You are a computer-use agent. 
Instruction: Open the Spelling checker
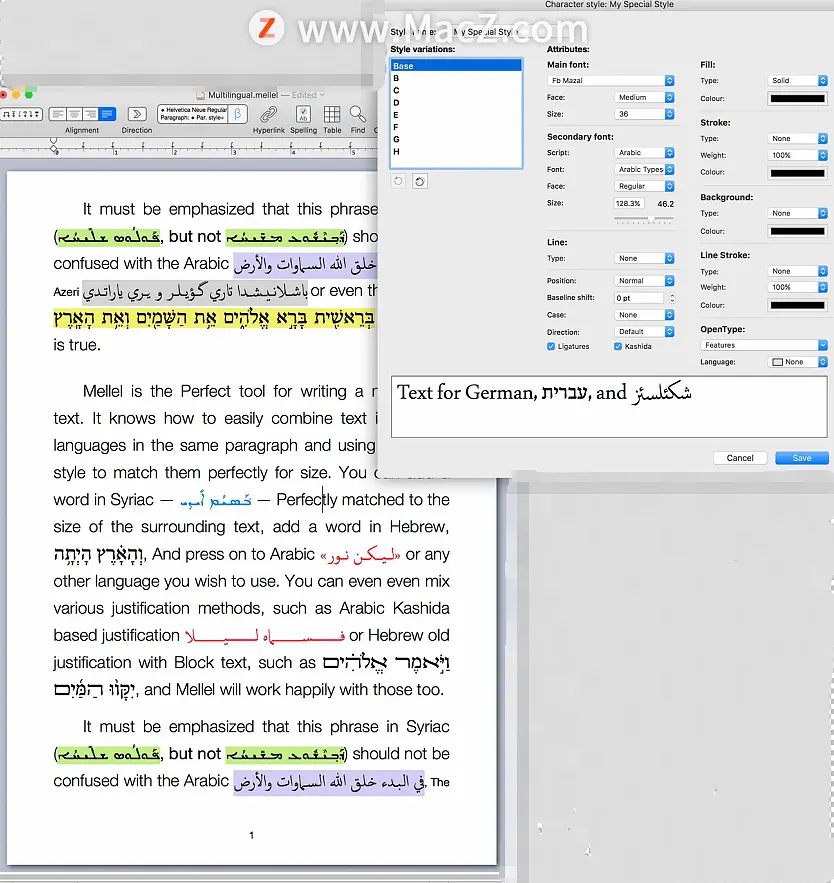click(304, 114)
